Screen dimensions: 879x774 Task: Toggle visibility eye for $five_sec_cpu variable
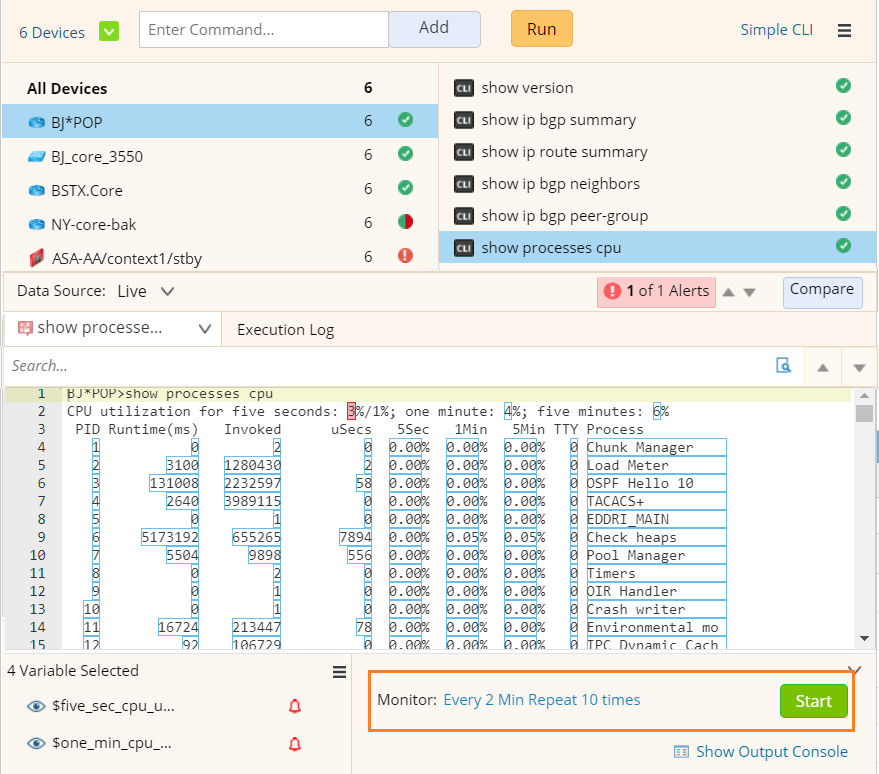point(36,707)
